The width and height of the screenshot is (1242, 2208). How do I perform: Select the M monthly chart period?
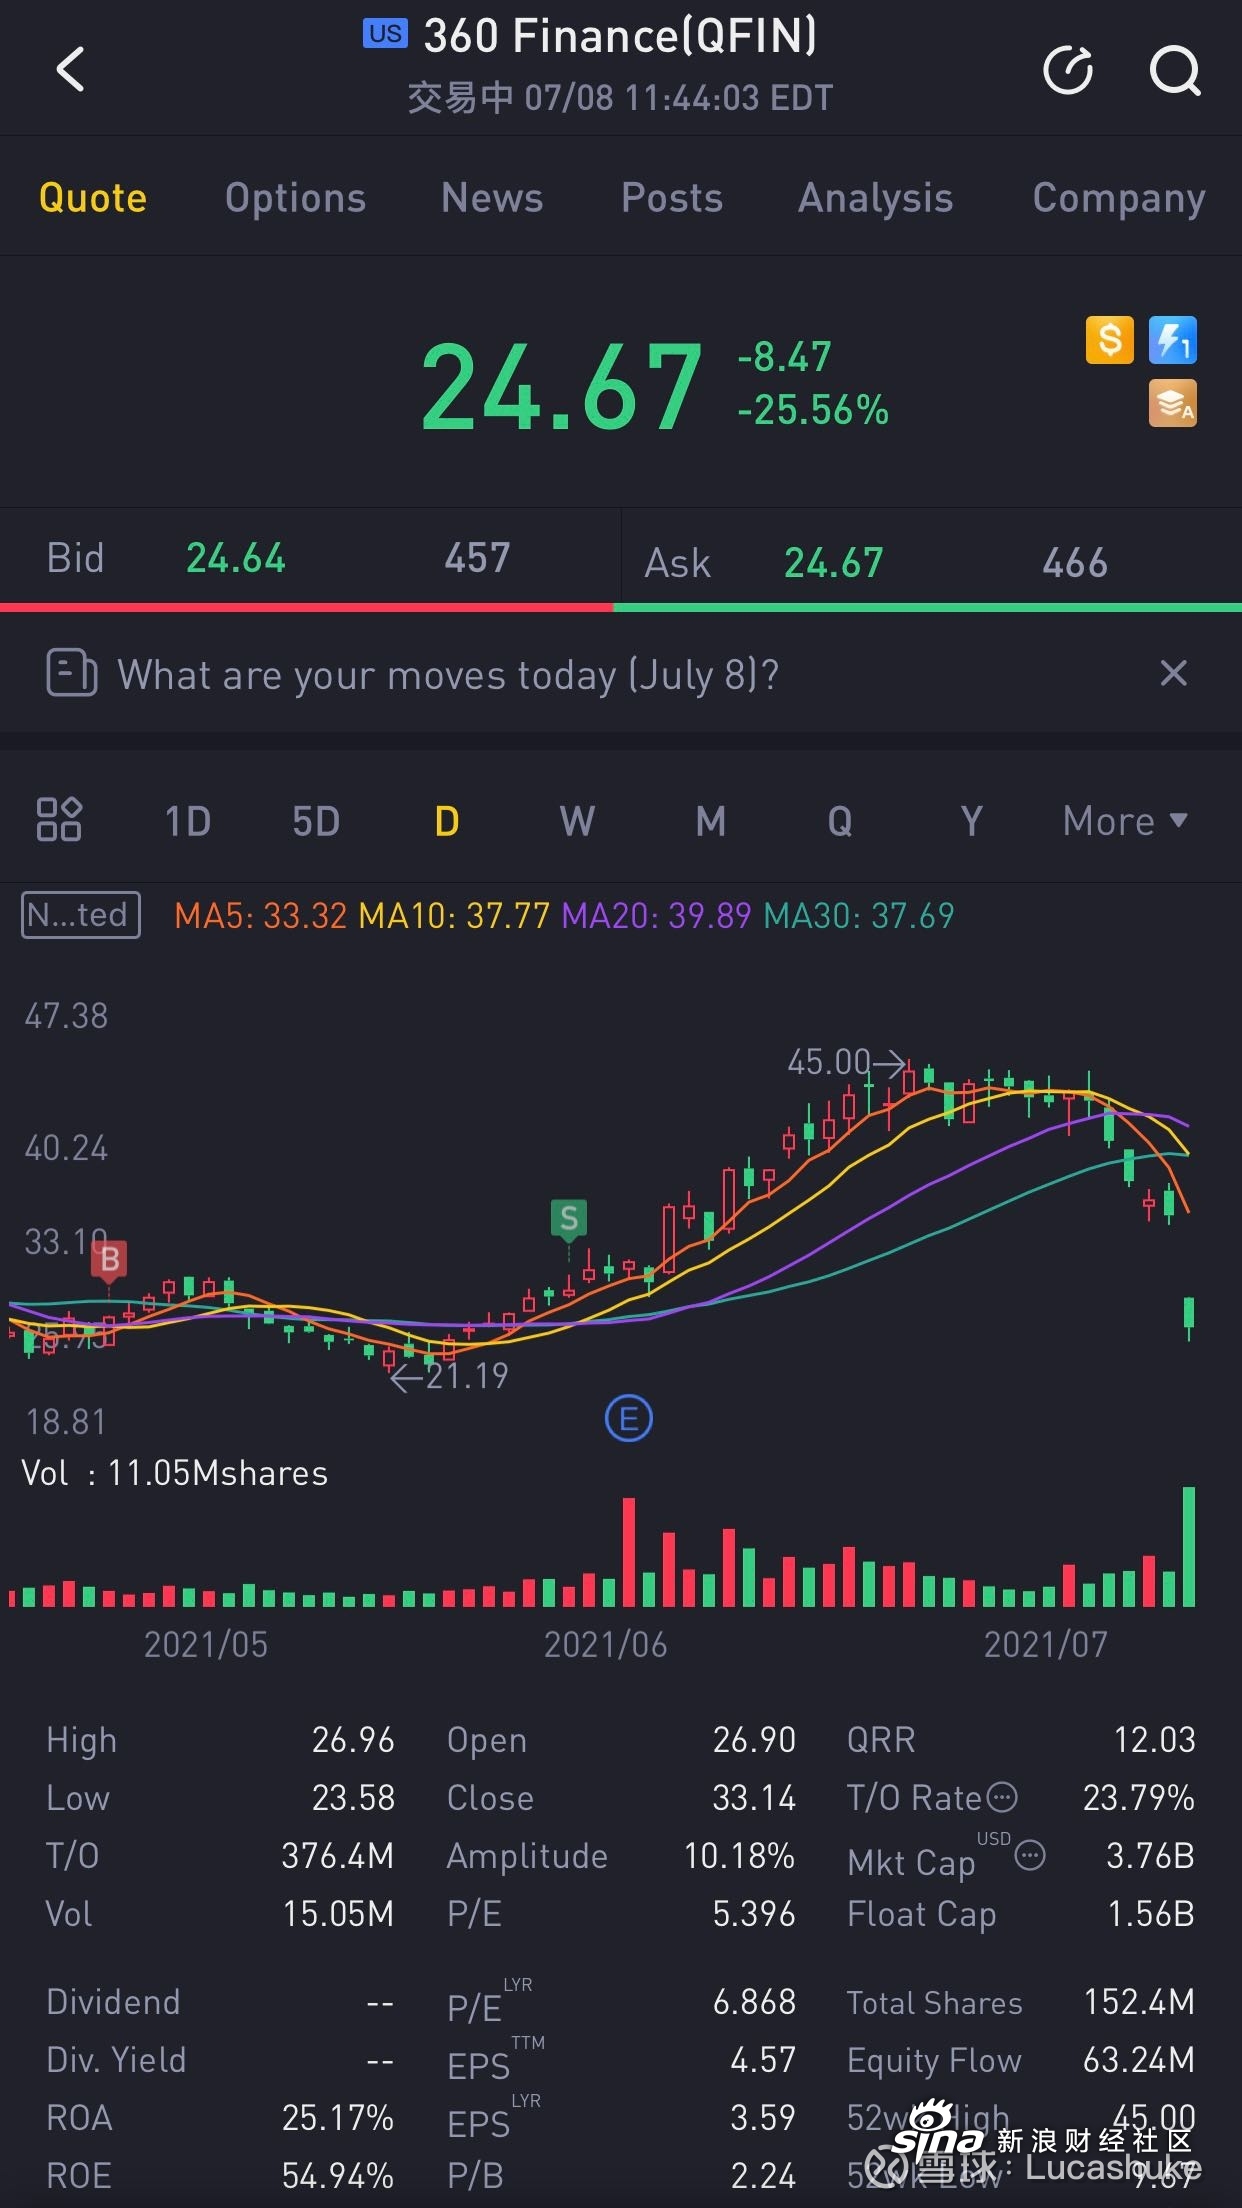(710, 821)
